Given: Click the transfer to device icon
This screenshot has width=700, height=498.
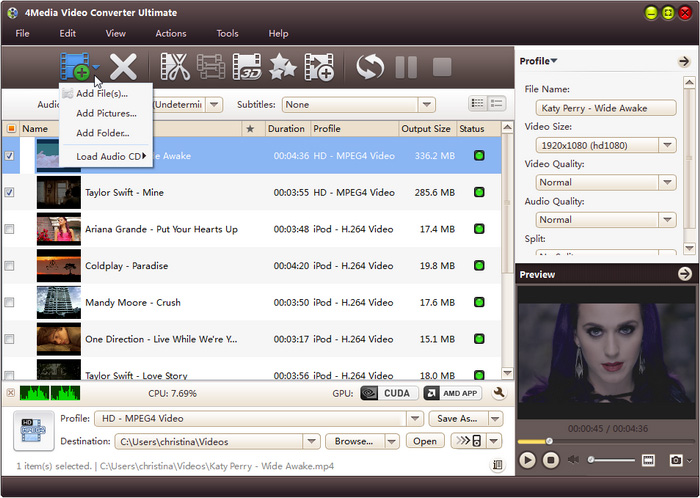Looking at the screenshot, I should [469, 441].
